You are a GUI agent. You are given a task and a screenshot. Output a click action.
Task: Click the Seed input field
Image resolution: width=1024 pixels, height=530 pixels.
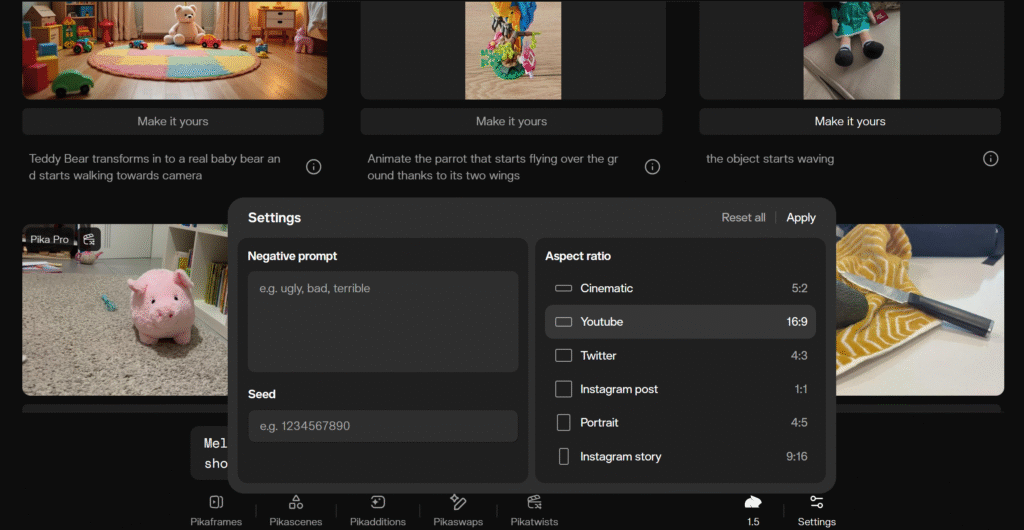(x=382, y=426)
